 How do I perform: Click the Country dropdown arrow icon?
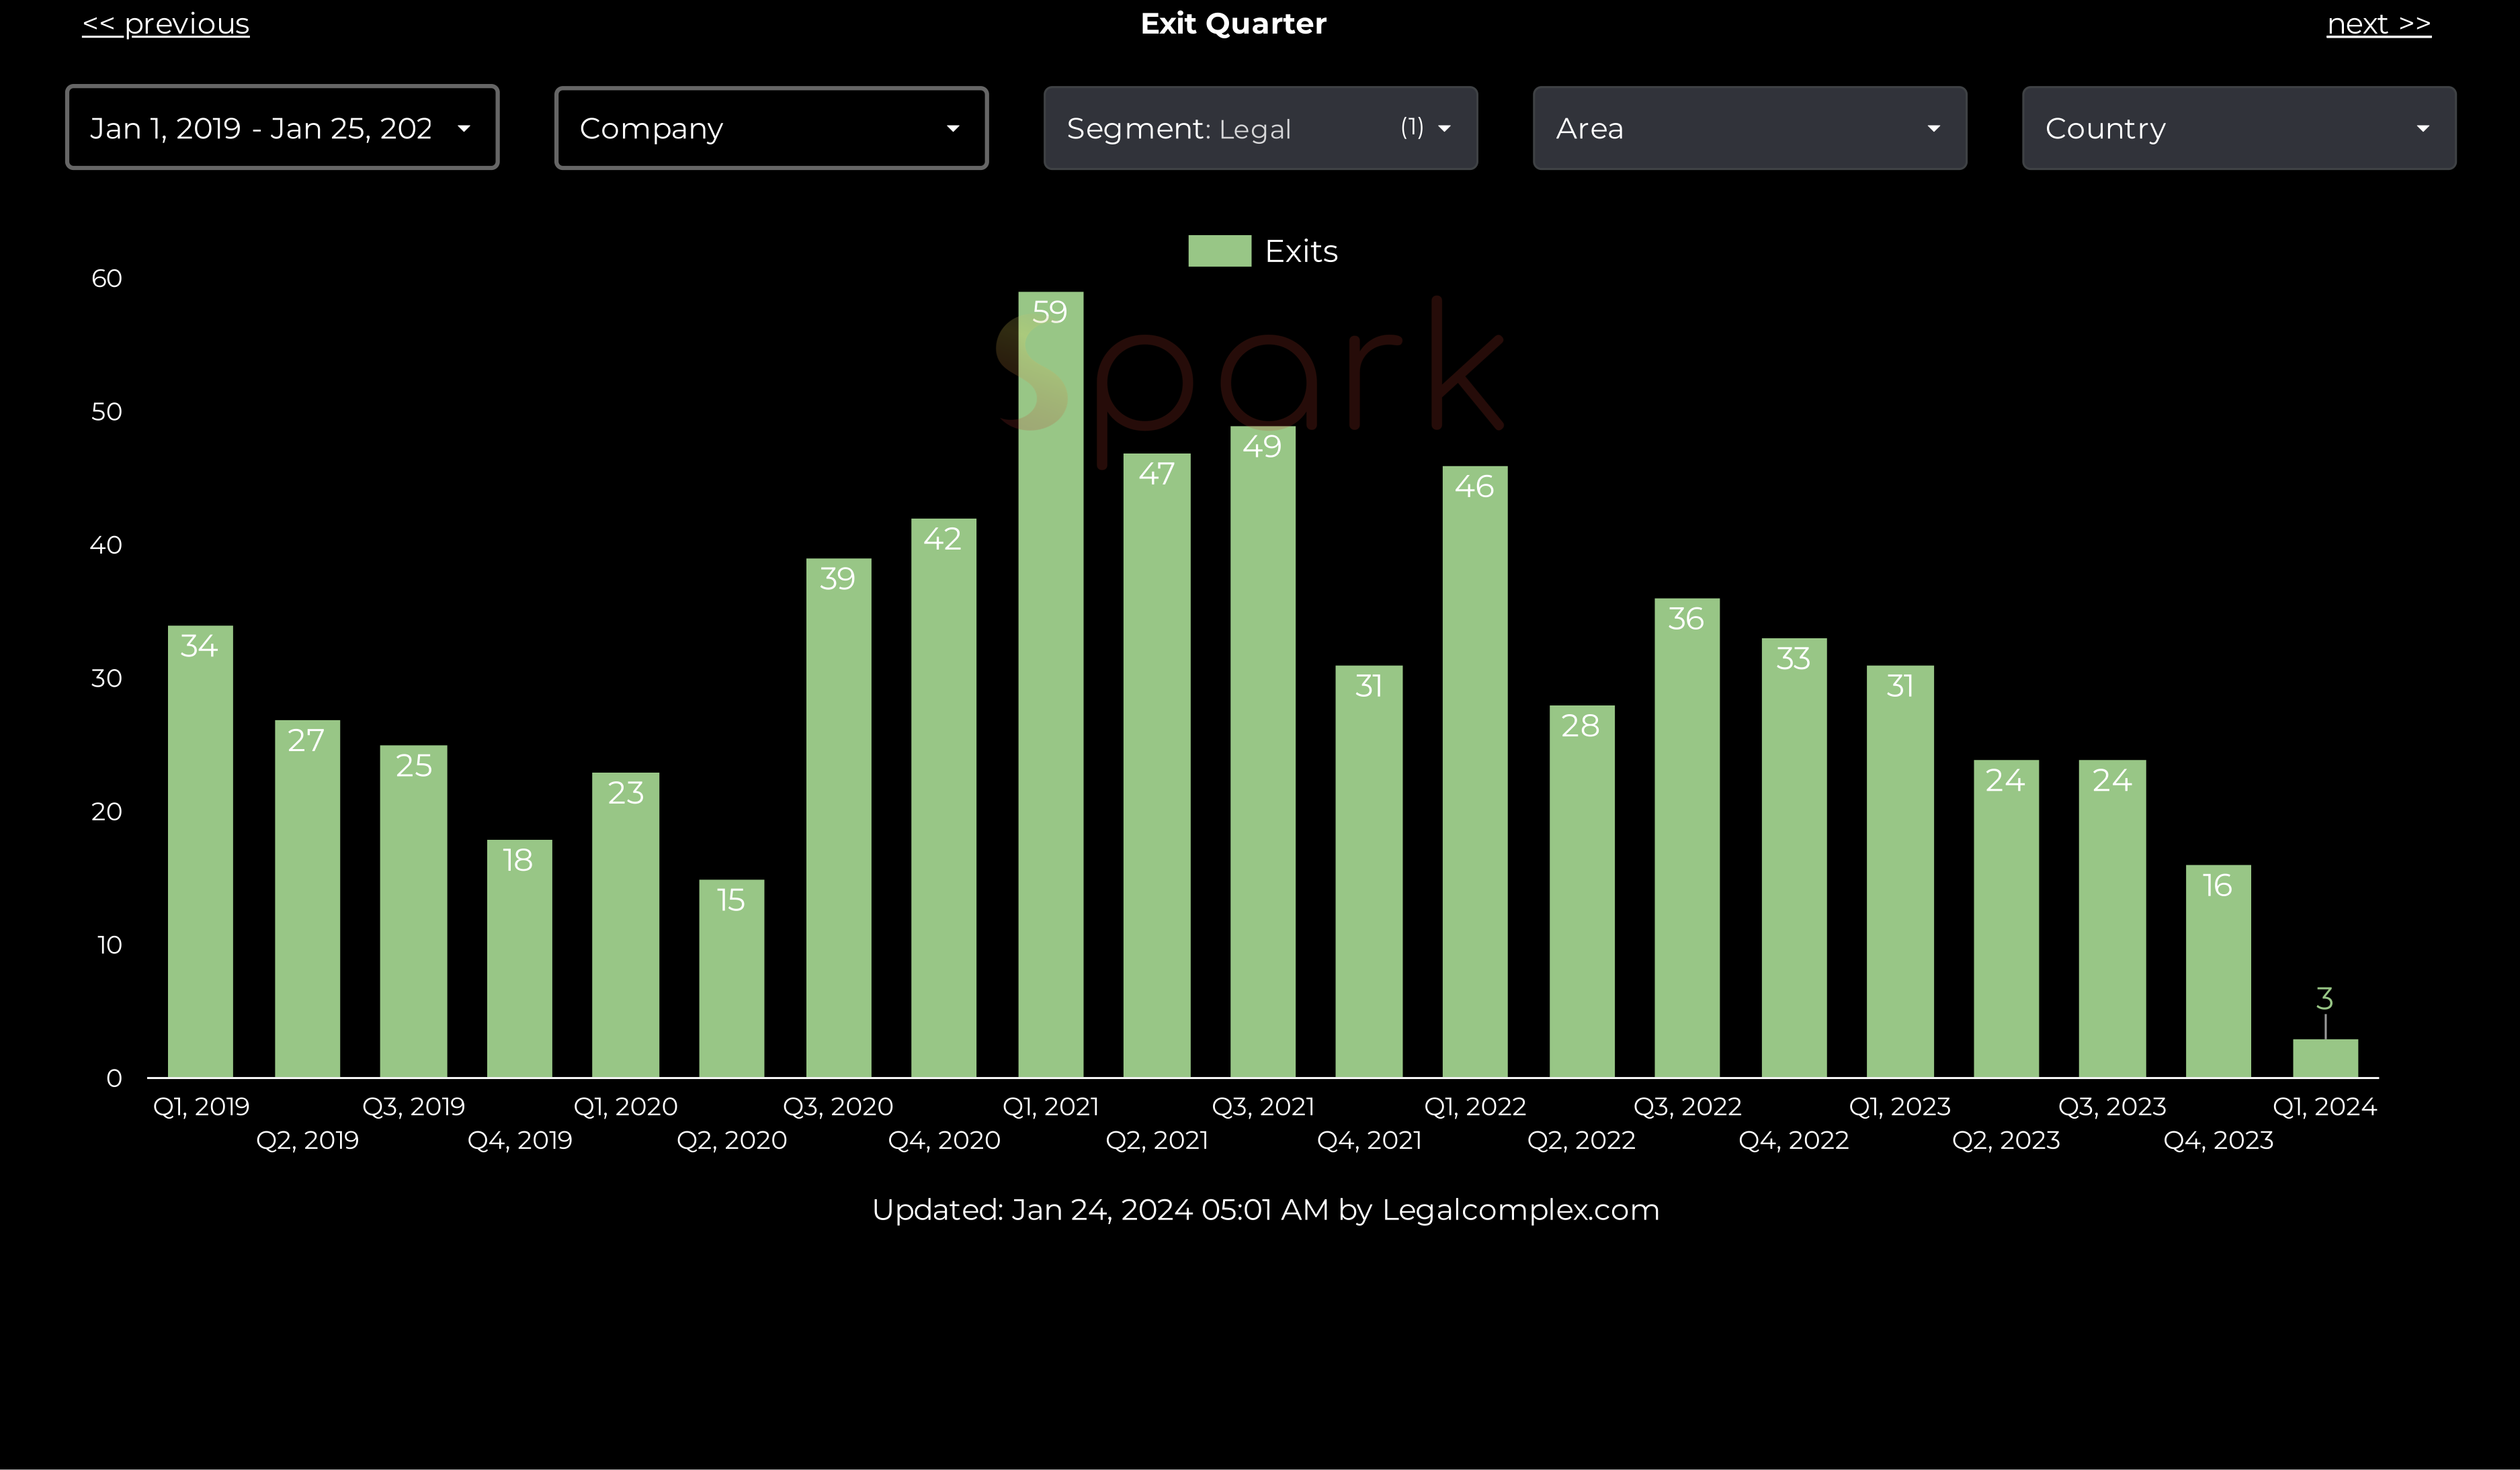2422,129
